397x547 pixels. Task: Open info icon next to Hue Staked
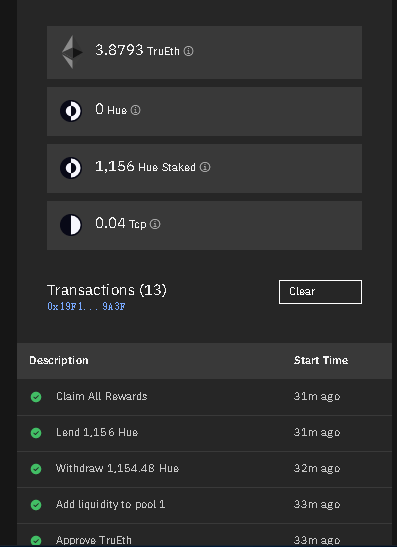pyautogui.click(x=205, y=167)
